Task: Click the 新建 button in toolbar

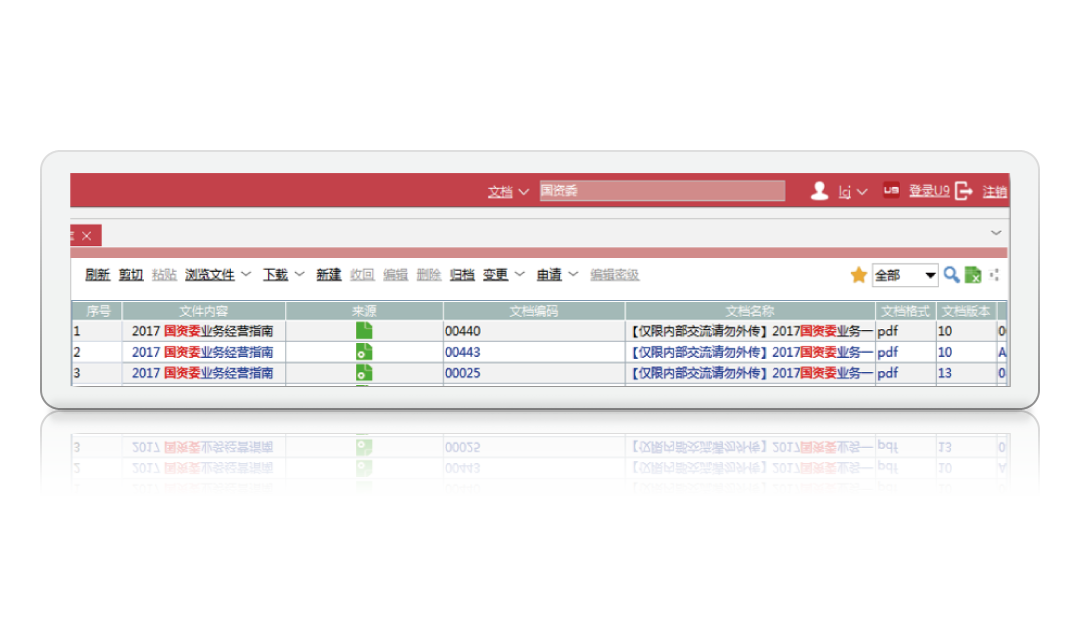Action: coord(329,275)
